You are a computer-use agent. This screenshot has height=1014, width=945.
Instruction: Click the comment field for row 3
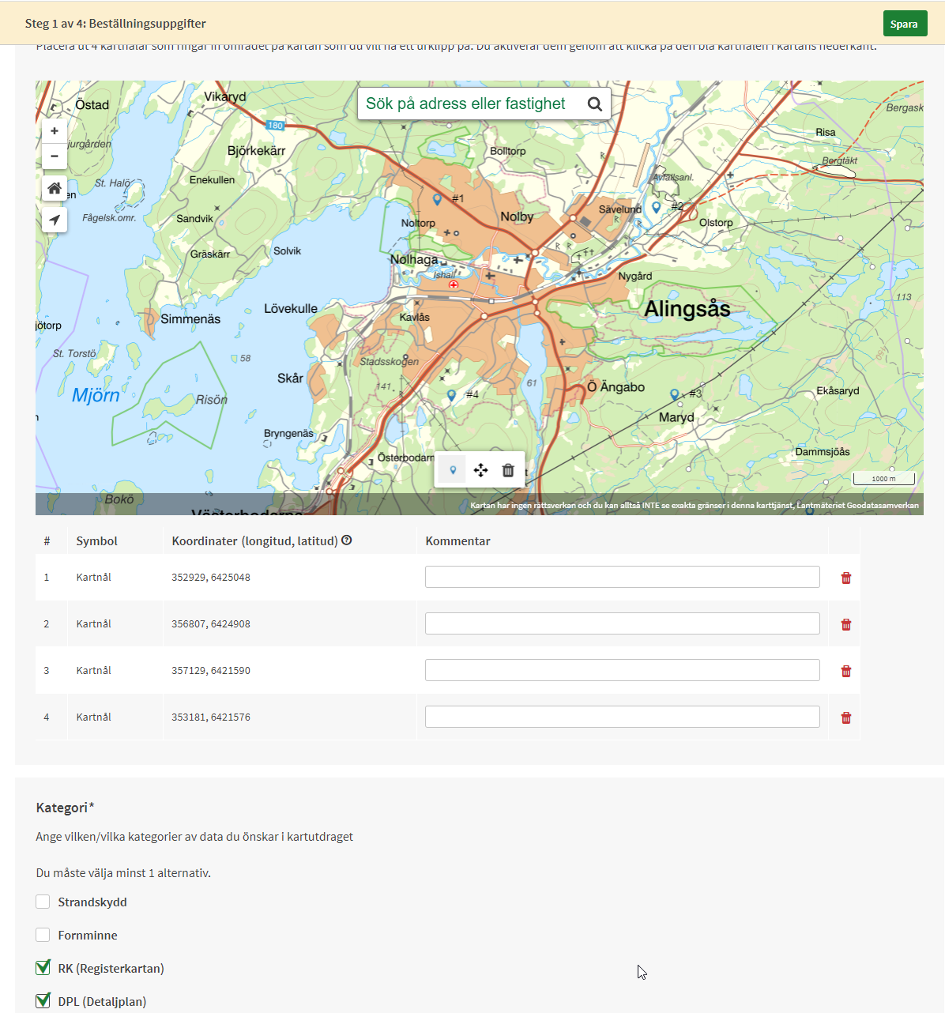coord(622,670)
